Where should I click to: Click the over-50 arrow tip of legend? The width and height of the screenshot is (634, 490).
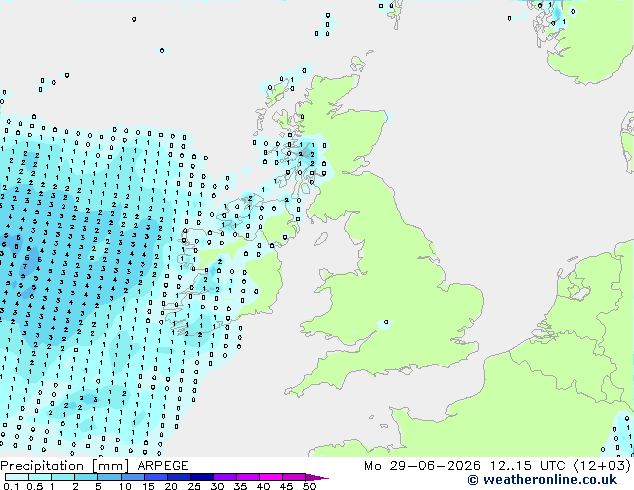coord(317,477)
